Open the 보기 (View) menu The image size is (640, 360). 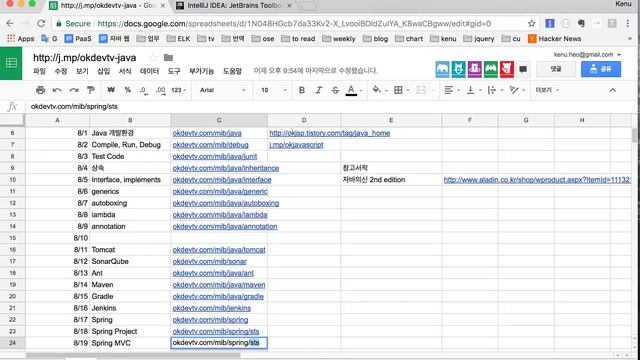(82, 71)
